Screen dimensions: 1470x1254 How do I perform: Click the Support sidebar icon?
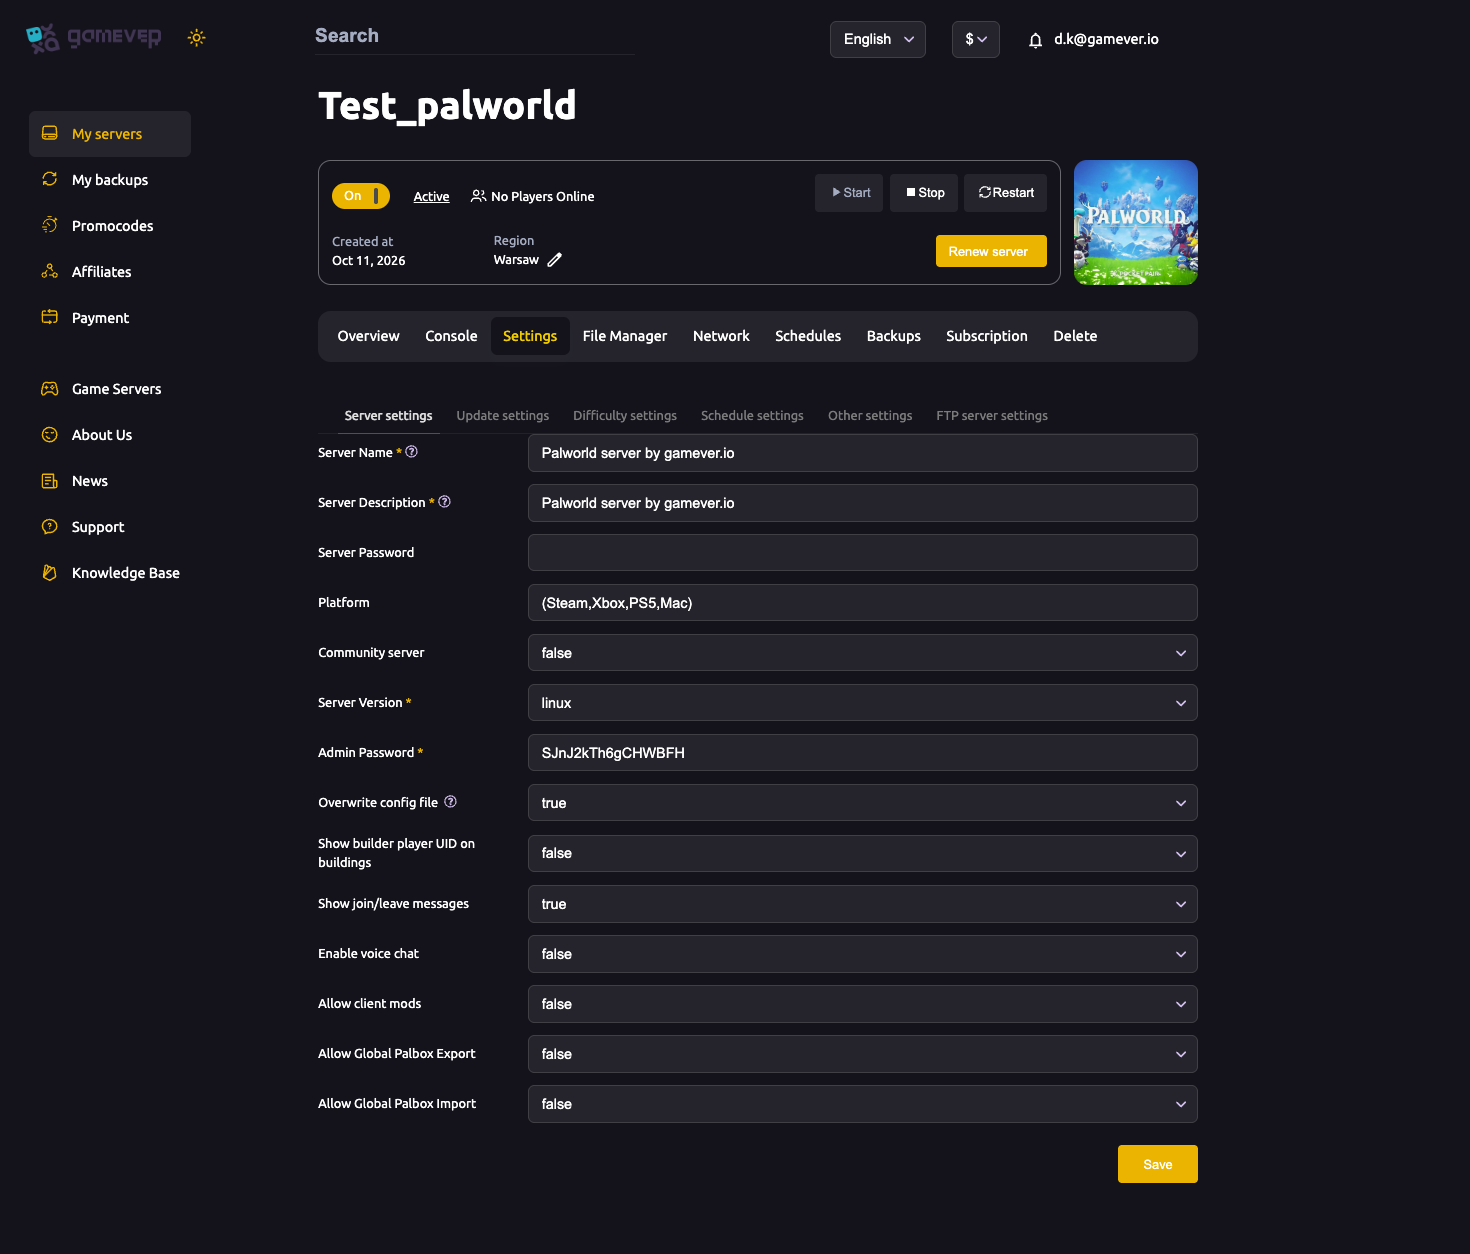point(50,526)
